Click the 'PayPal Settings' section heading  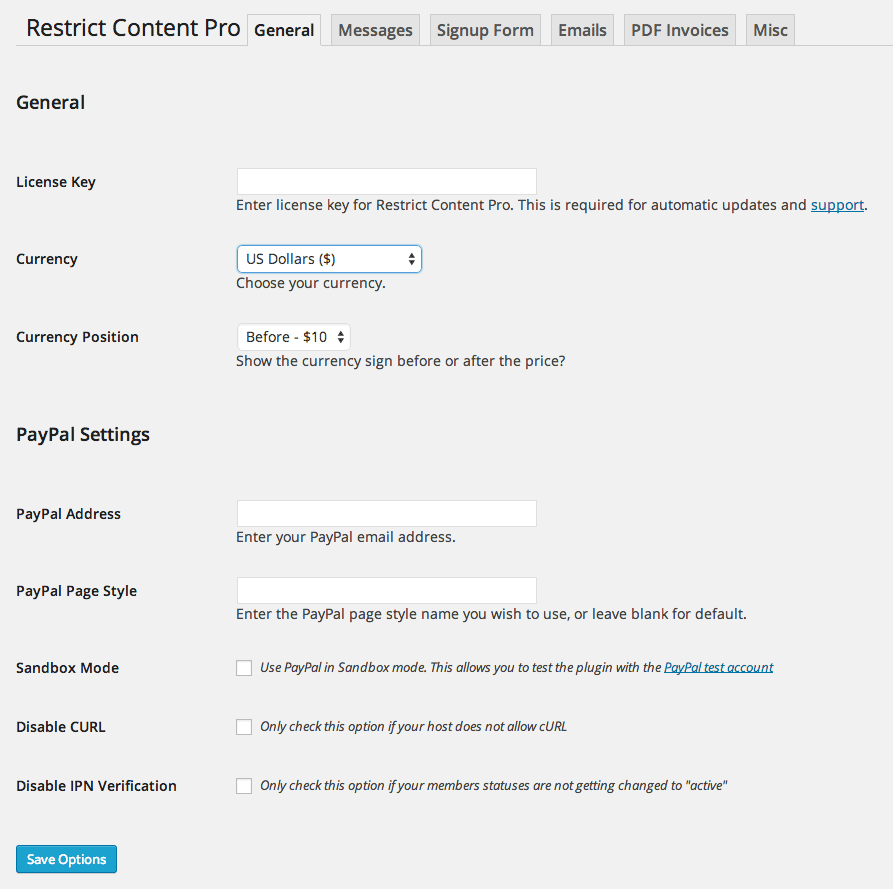tap(83, 435)
